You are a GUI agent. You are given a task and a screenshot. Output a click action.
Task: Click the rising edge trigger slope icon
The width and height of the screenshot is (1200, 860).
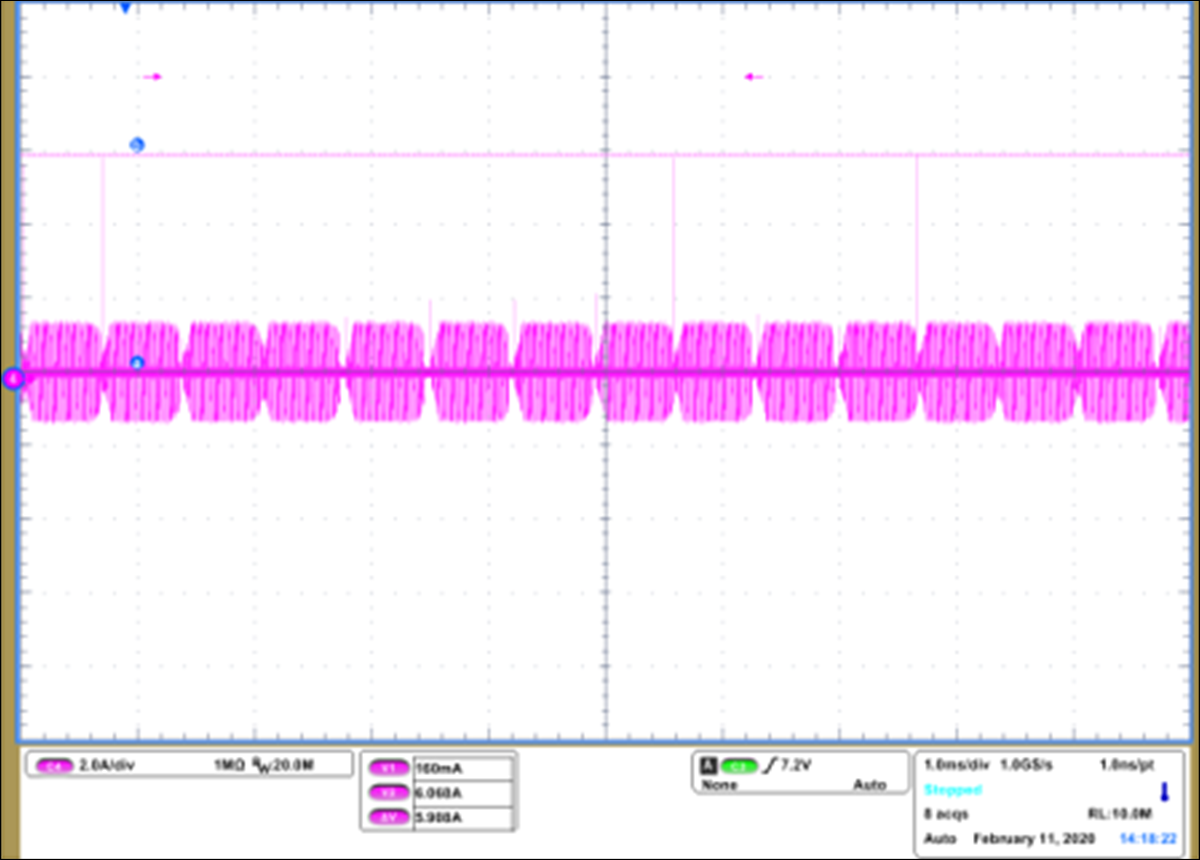(x=770, y=766)
